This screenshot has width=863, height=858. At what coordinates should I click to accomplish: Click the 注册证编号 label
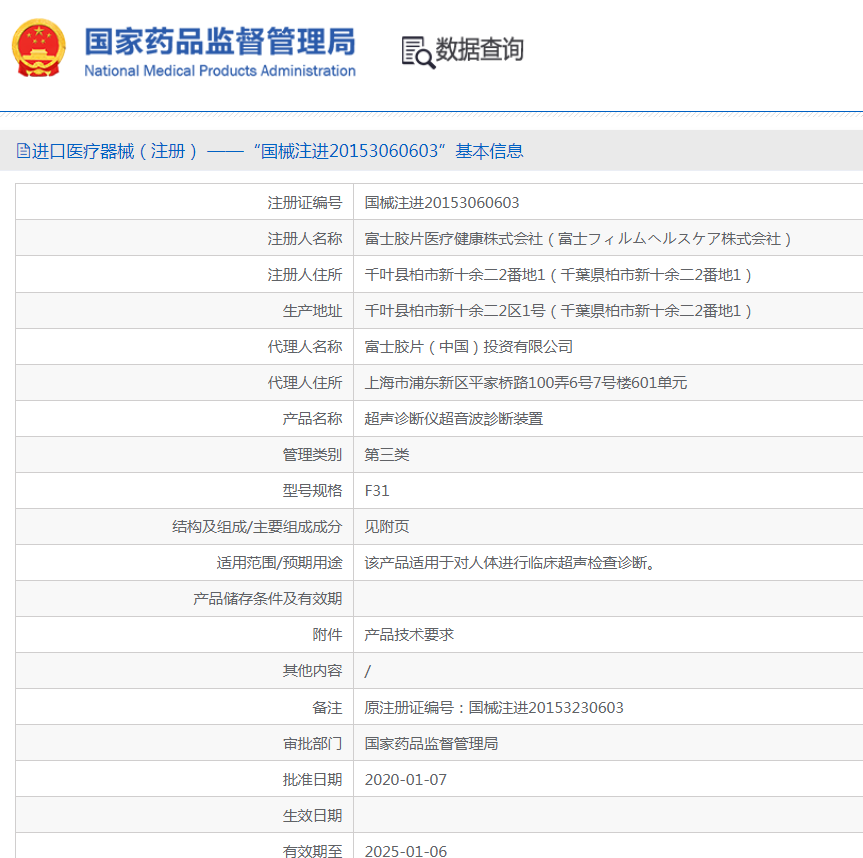coord(304,203)
